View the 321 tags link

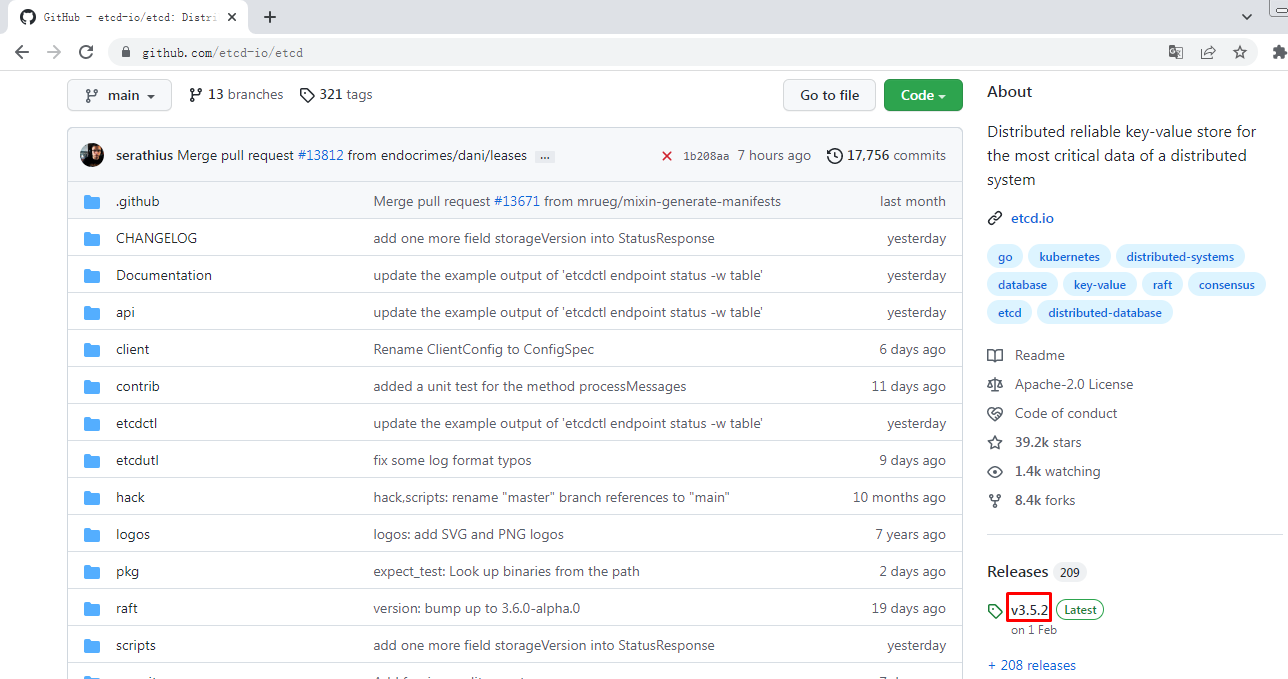336,95
